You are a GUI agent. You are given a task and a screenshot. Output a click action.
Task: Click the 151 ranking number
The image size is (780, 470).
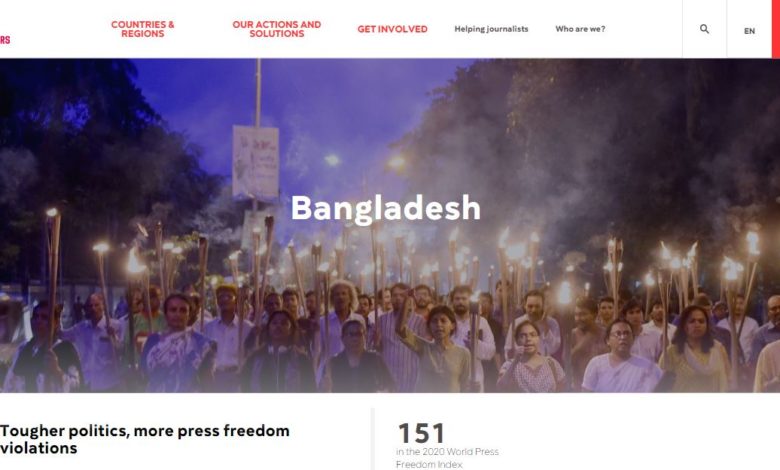421,433
